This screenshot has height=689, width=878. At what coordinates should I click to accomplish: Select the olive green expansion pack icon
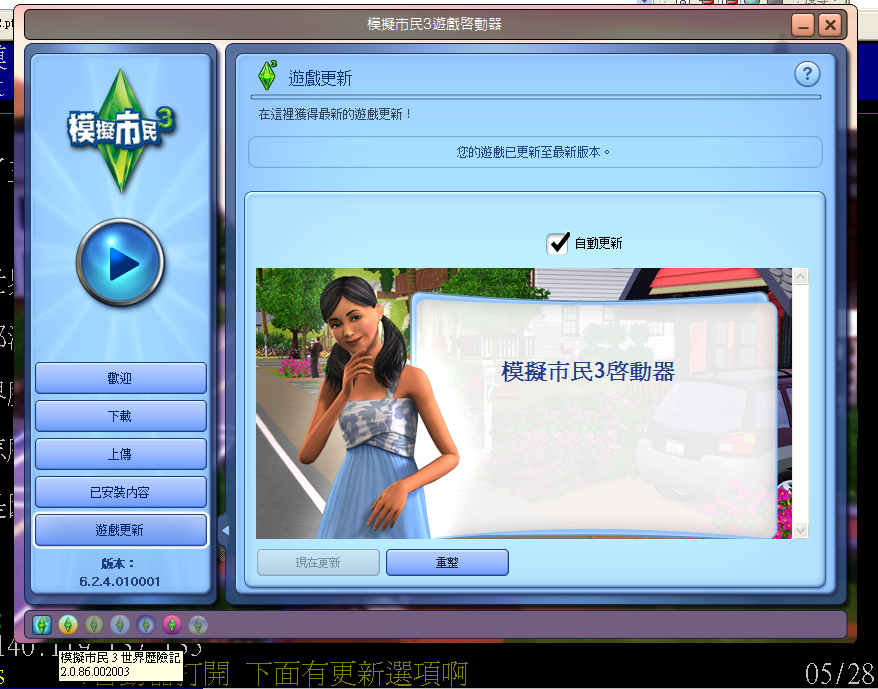coord(94,625)
